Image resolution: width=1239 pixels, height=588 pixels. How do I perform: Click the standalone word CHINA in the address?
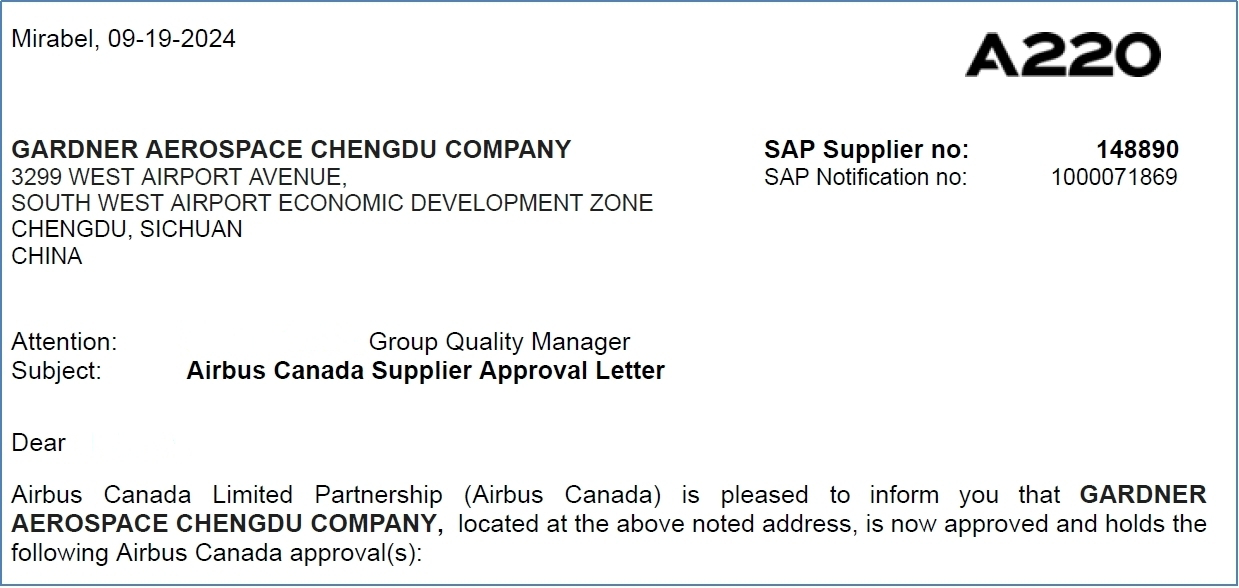point(47,256)
